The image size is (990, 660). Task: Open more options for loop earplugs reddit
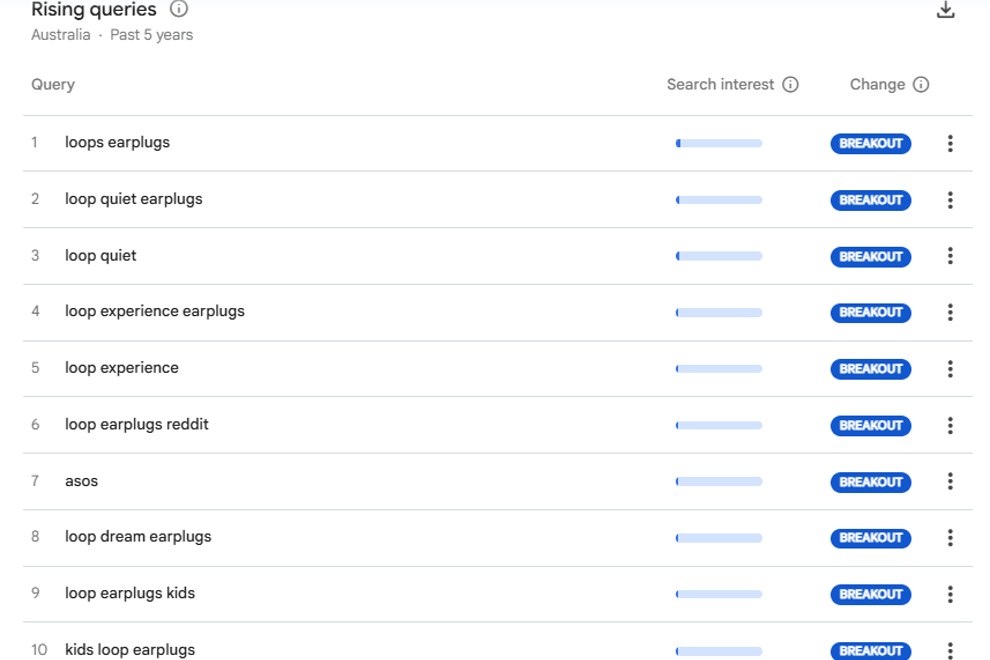[950, 425]
